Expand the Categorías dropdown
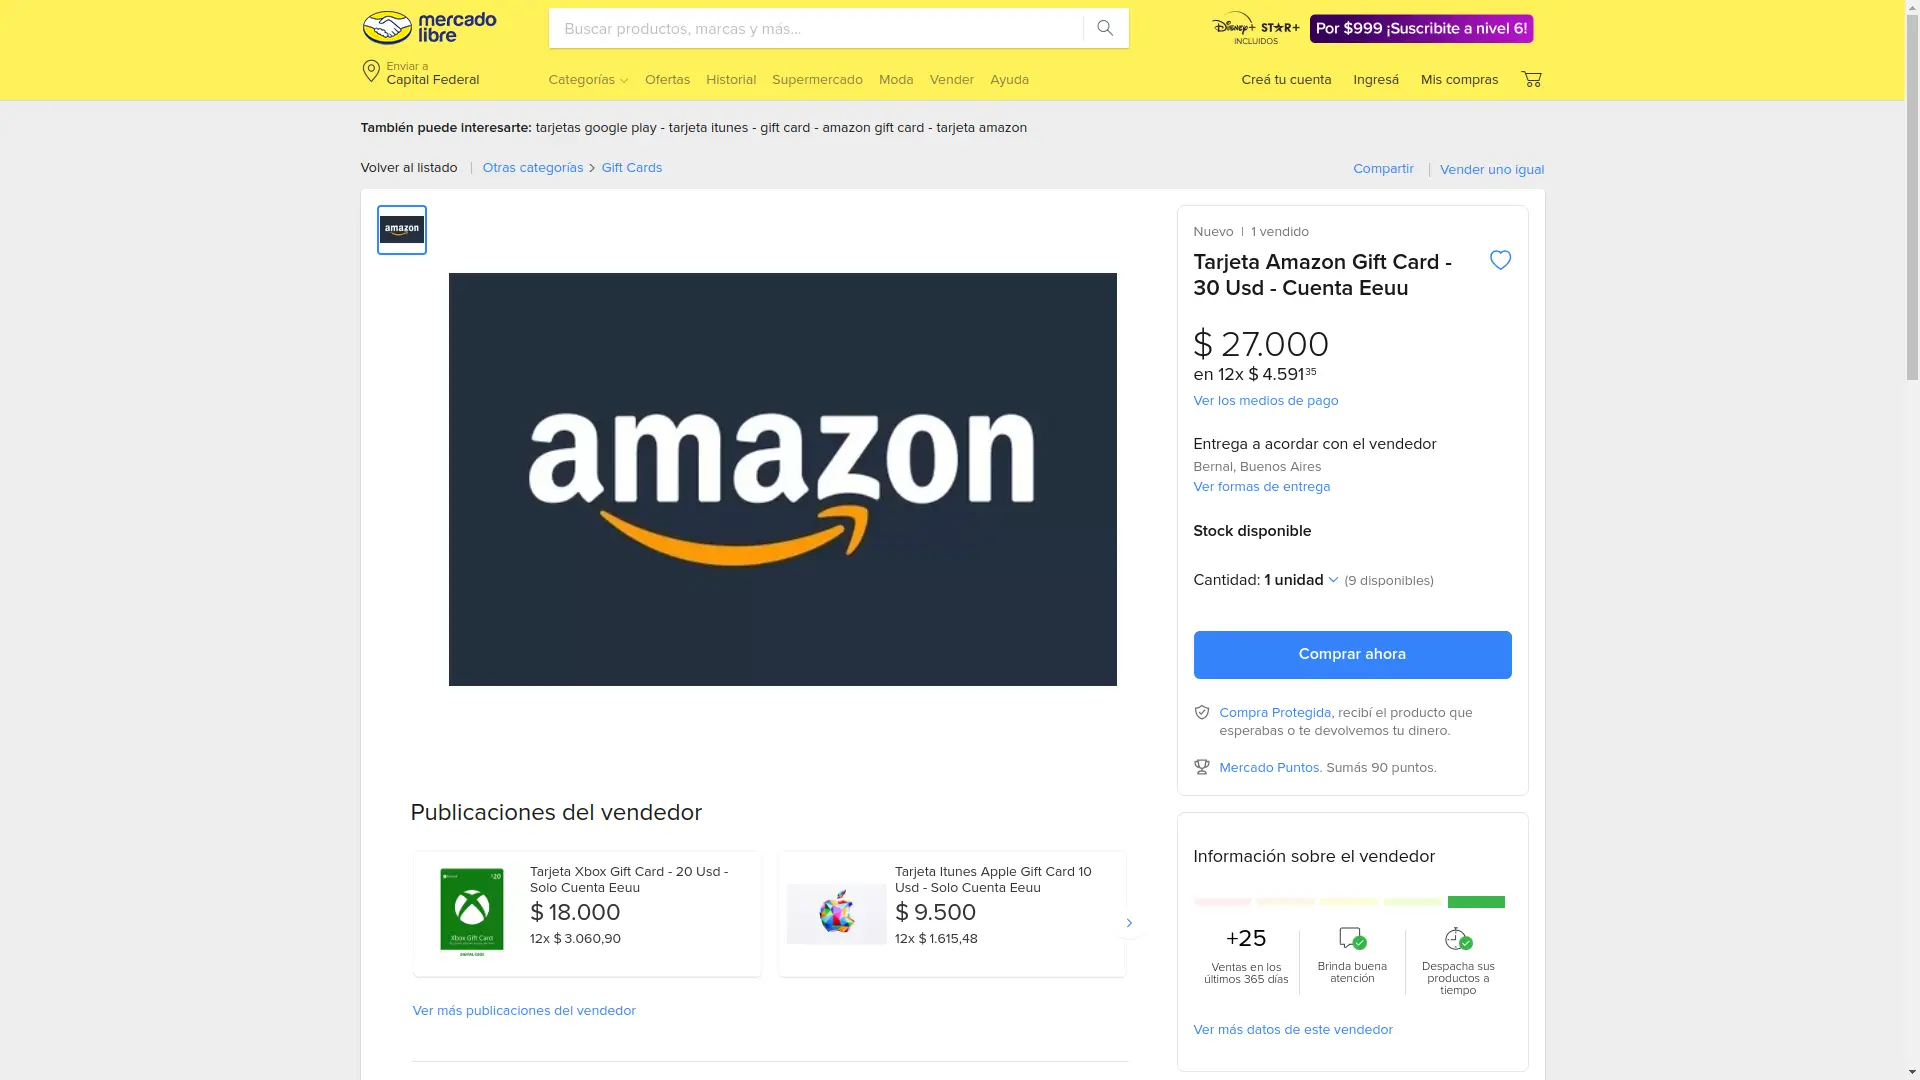Image resolution: width=1920 pixels, height=1080 pixels. tap(588, 80)
